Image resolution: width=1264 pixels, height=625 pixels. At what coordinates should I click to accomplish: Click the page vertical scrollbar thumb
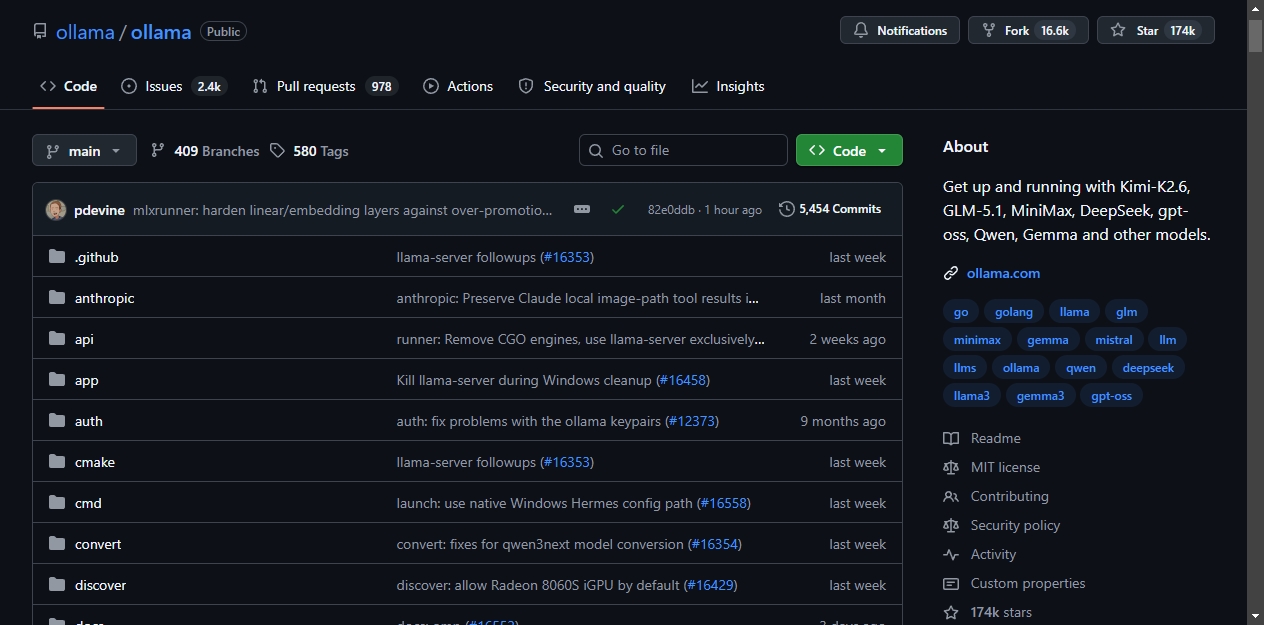click(1255, 35)
